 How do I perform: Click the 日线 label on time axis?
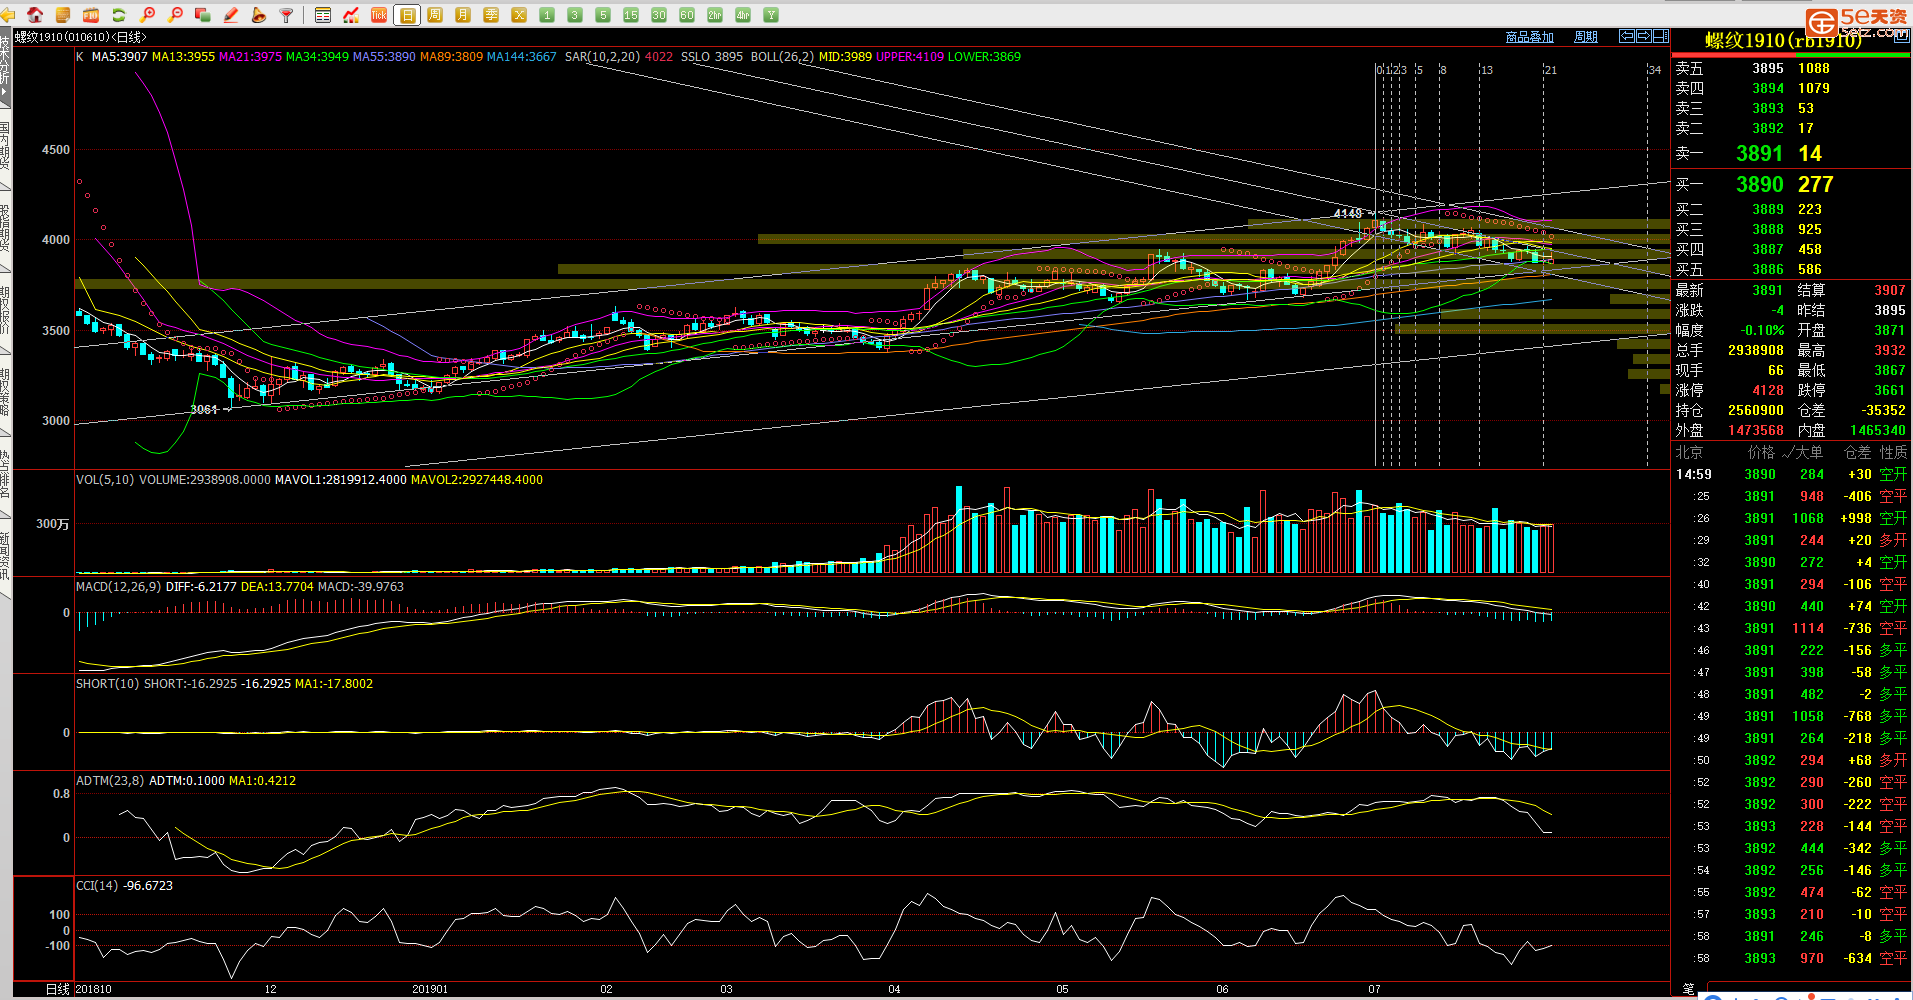58,989
